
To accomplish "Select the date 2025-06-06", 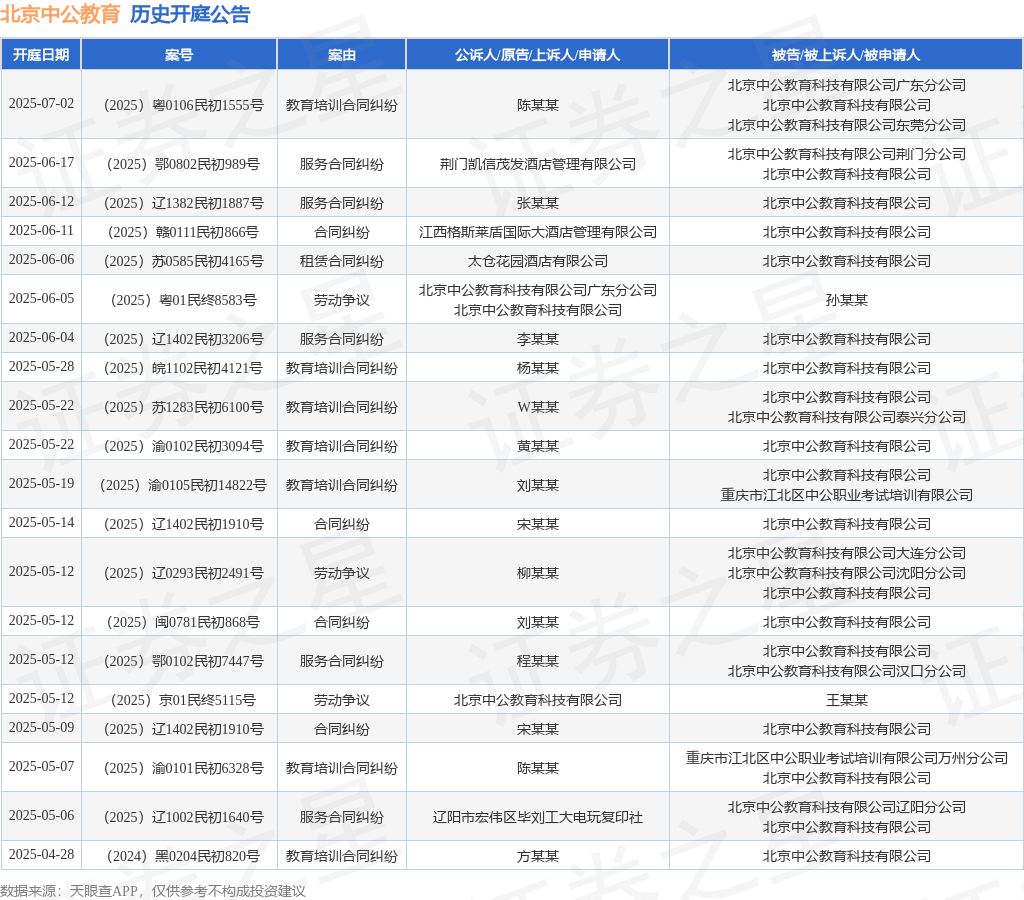I will 41,259.
